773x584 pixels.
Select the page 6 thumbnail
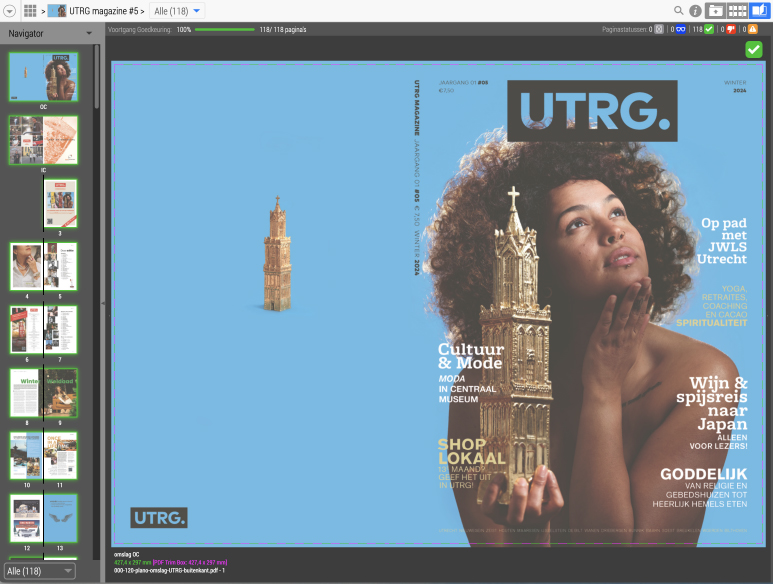point(27,329)
